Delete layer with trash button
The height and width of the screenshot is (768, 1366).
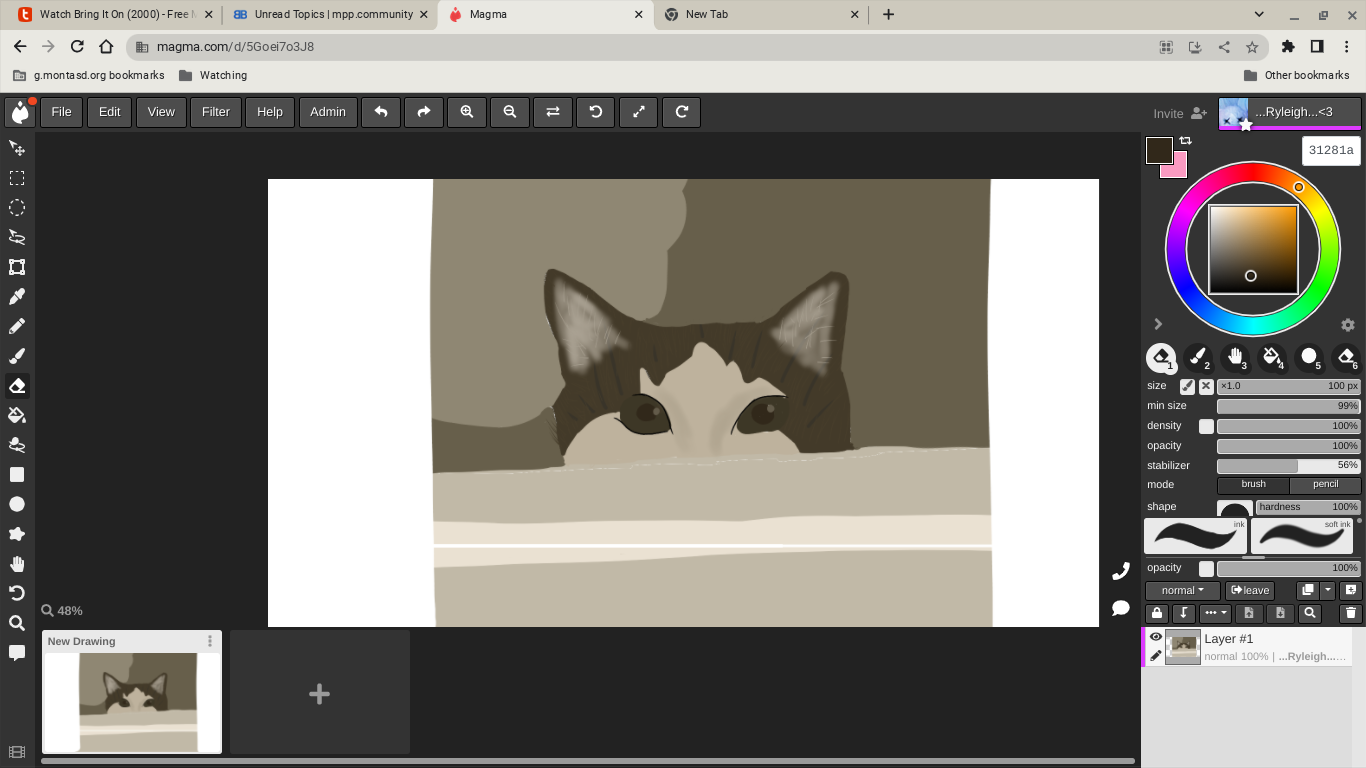coord(1350,613)
